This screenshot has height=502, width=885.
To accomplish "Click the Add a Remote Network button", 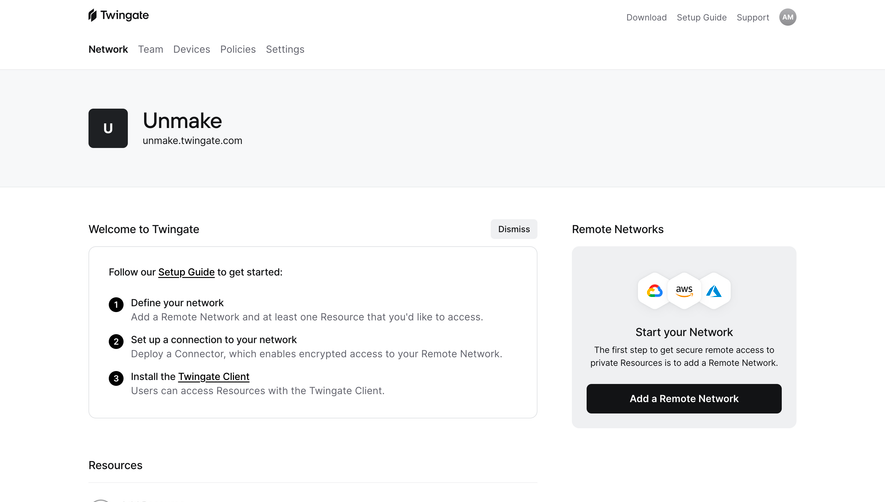I will [684, 399].
